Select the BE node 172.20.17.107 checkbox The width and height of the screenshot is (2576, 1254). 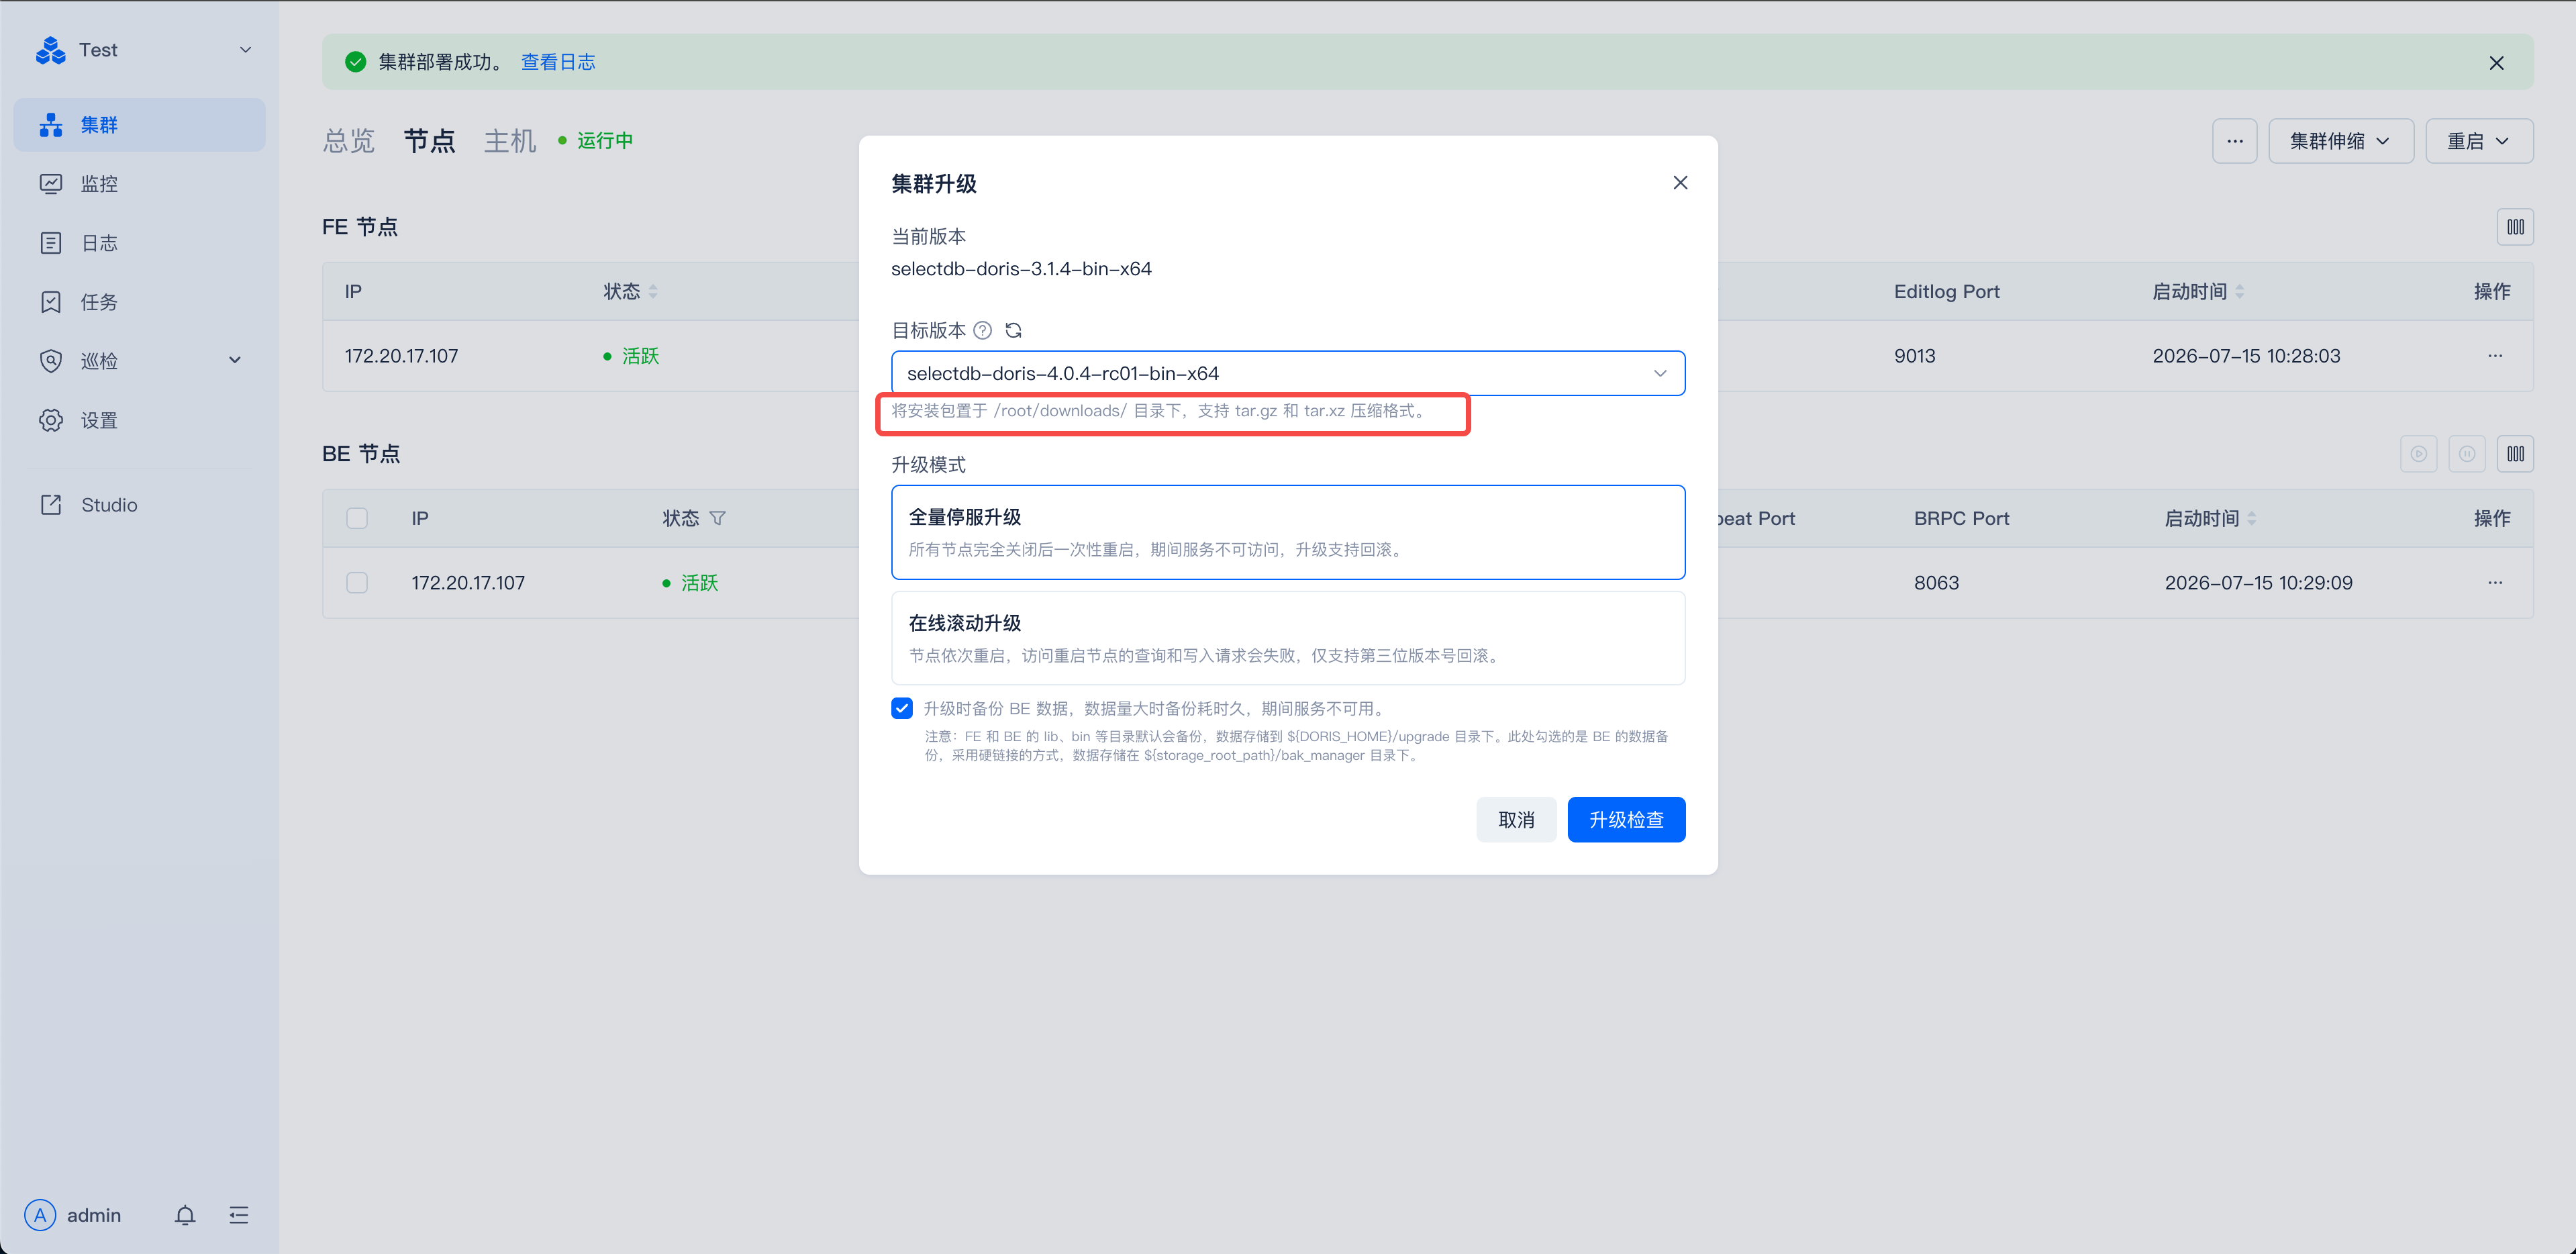pyautogui.click(x=357, y=583)
